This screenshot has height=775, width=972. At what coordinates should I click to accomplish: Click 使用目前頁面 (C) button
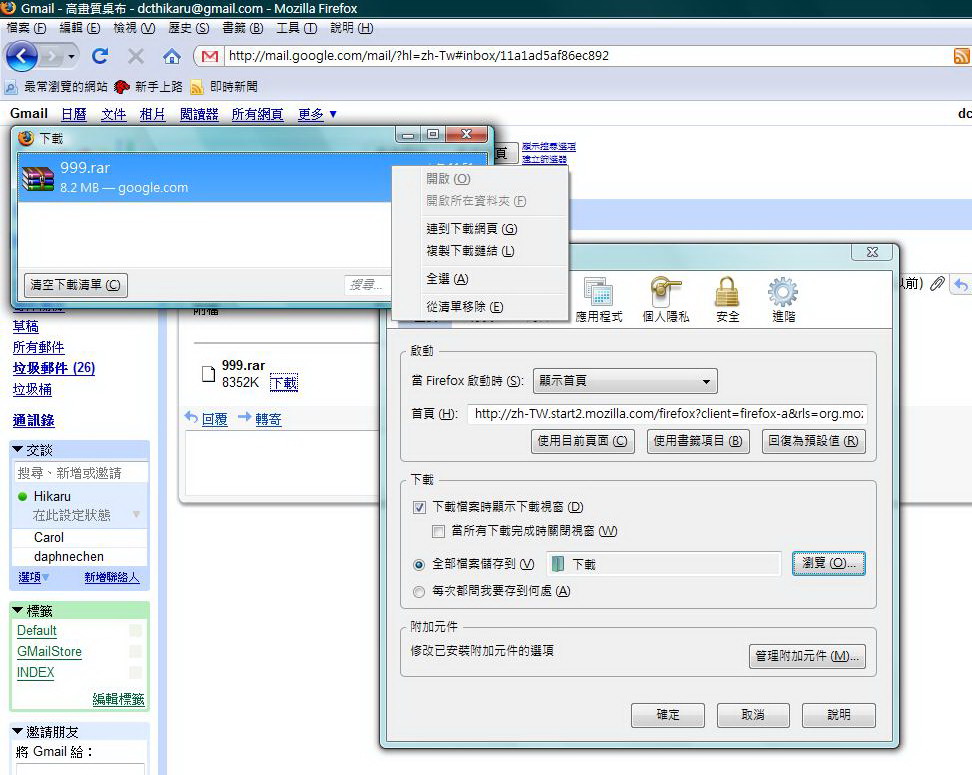[x=583, y=441]
